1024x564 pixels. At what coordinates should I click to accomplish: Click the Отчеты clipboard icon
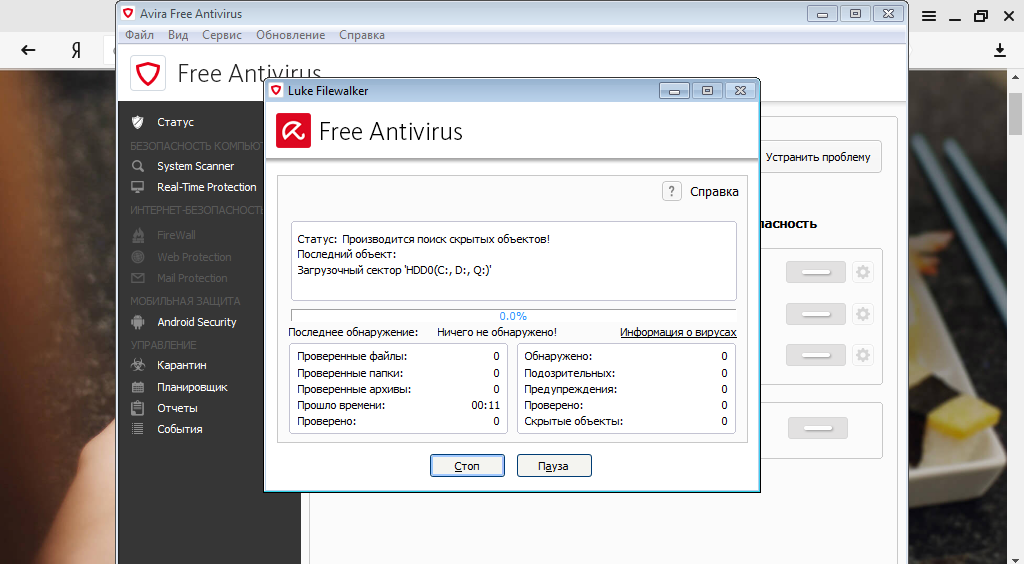point(137,408)
